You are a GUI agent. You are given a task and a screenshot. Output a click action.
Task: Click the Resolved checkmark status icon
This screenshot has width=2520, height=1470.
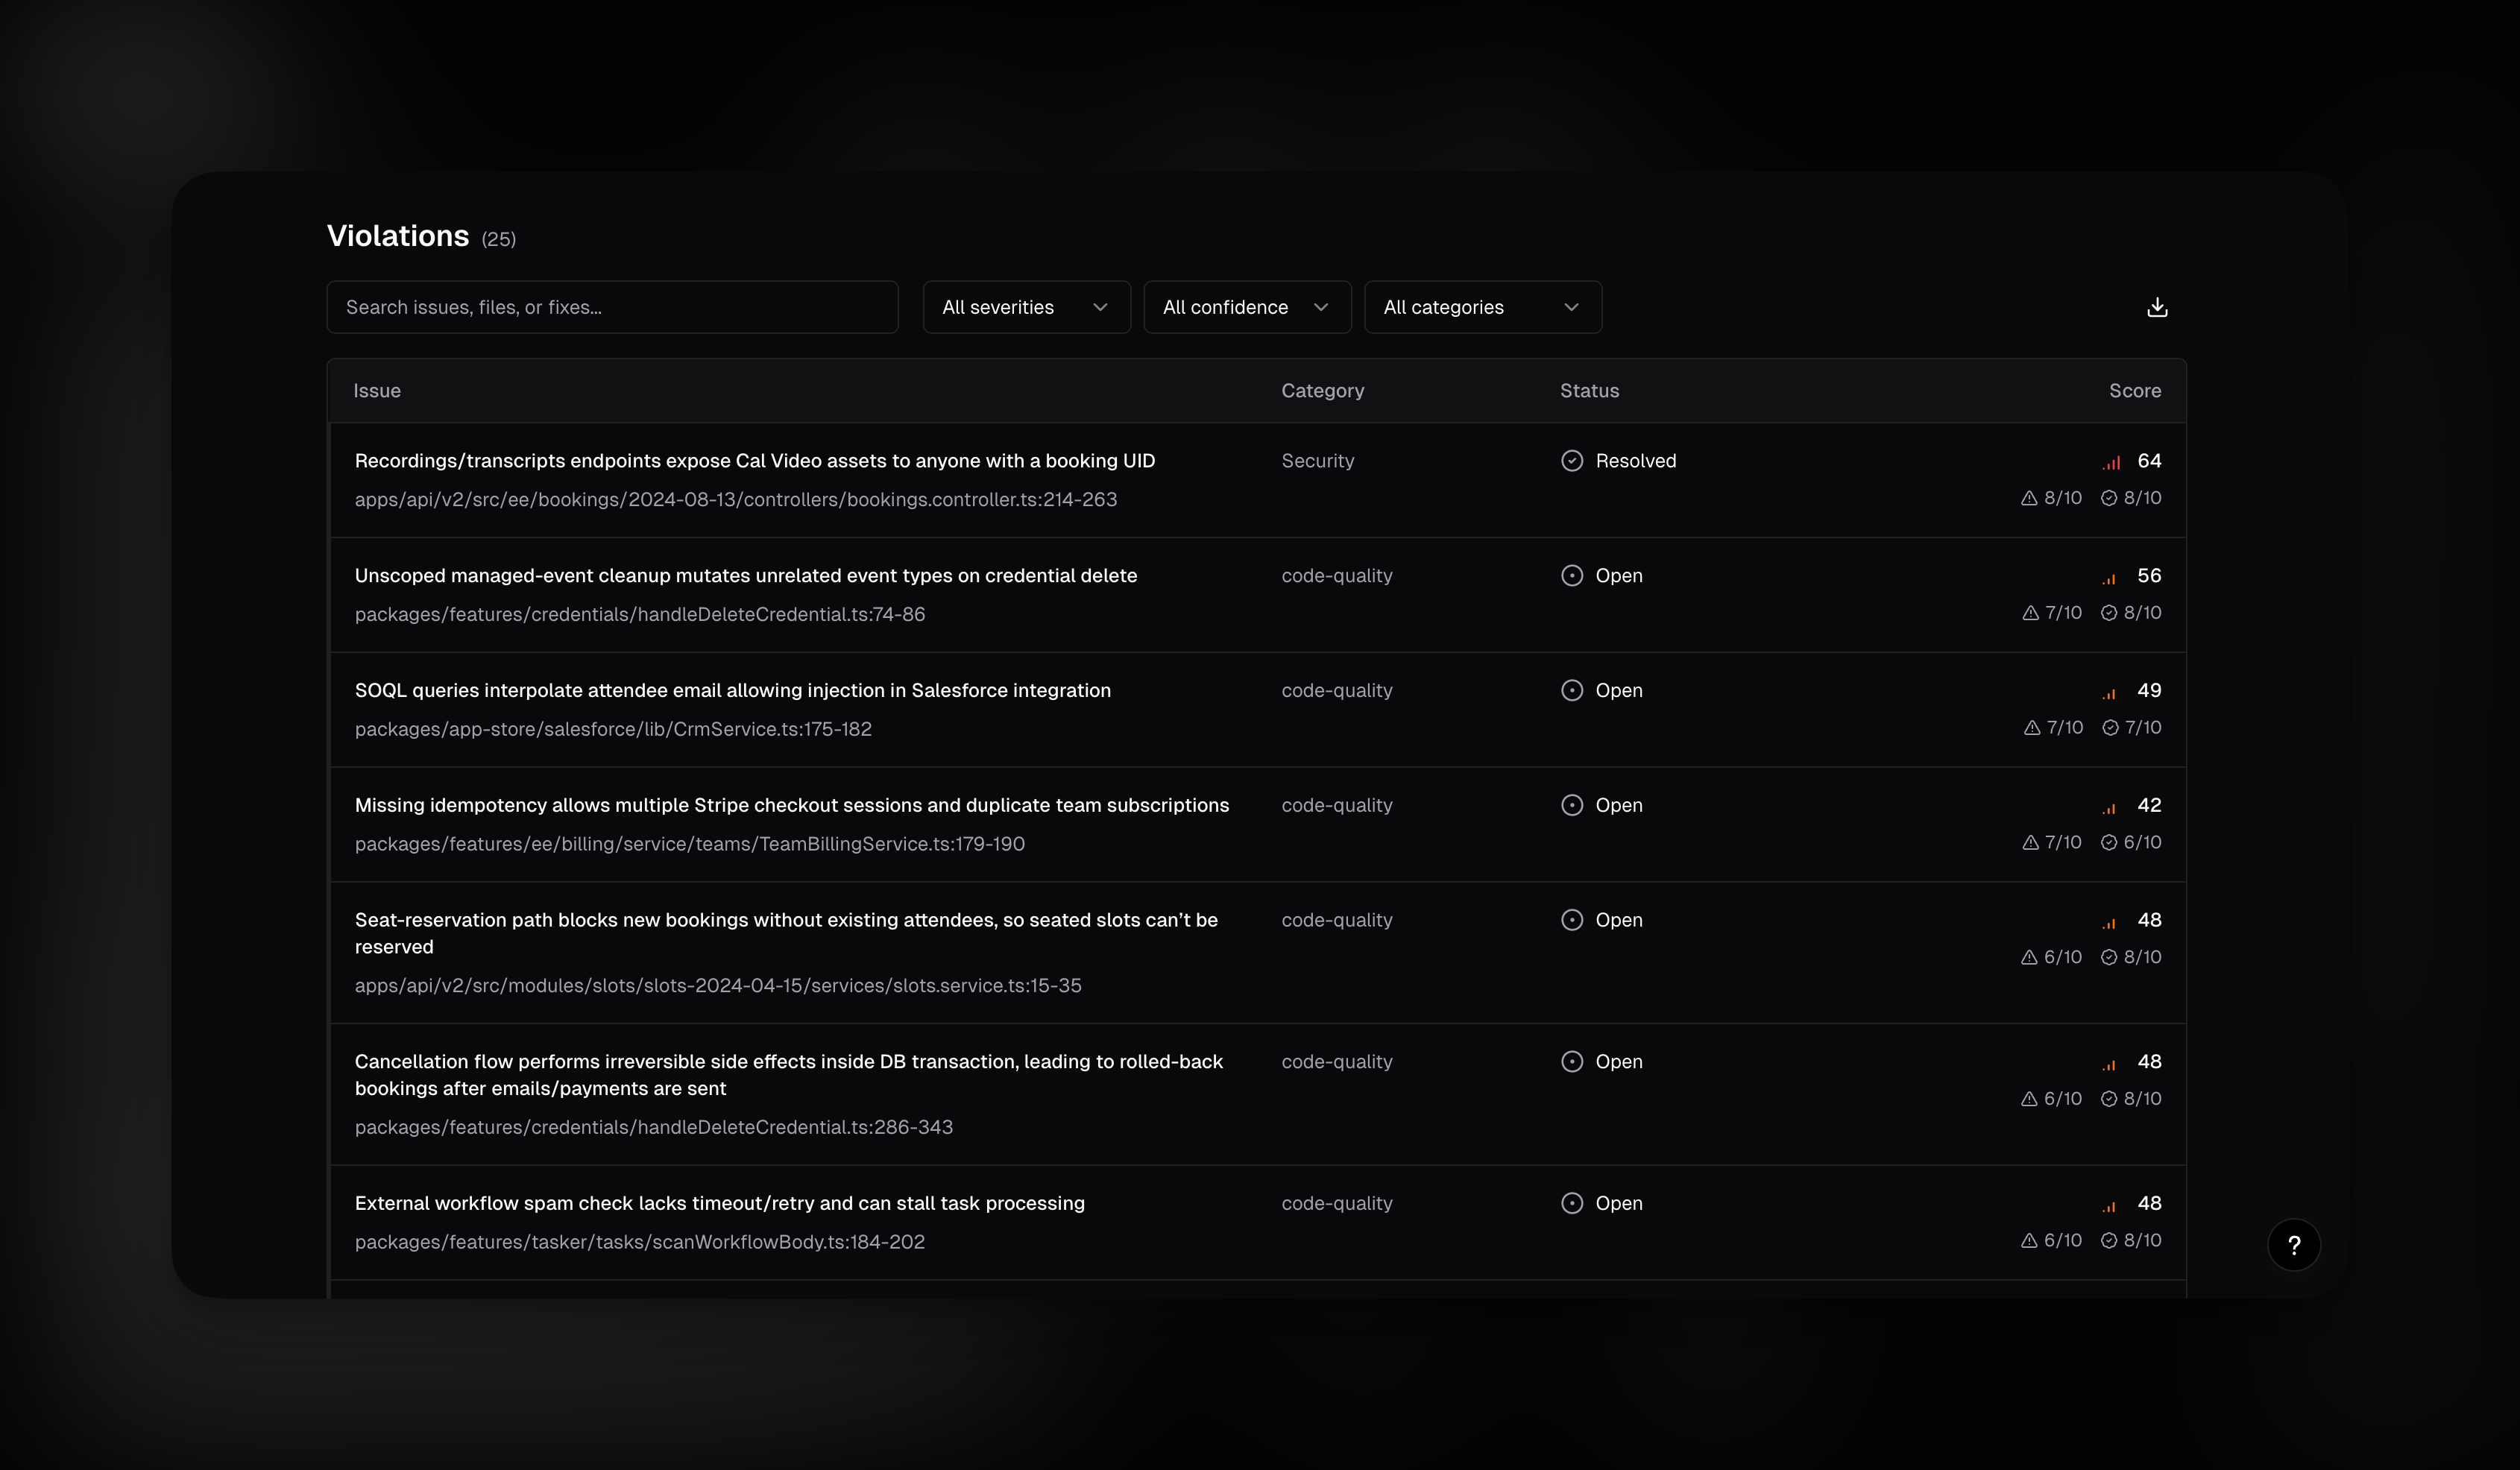1572,461
